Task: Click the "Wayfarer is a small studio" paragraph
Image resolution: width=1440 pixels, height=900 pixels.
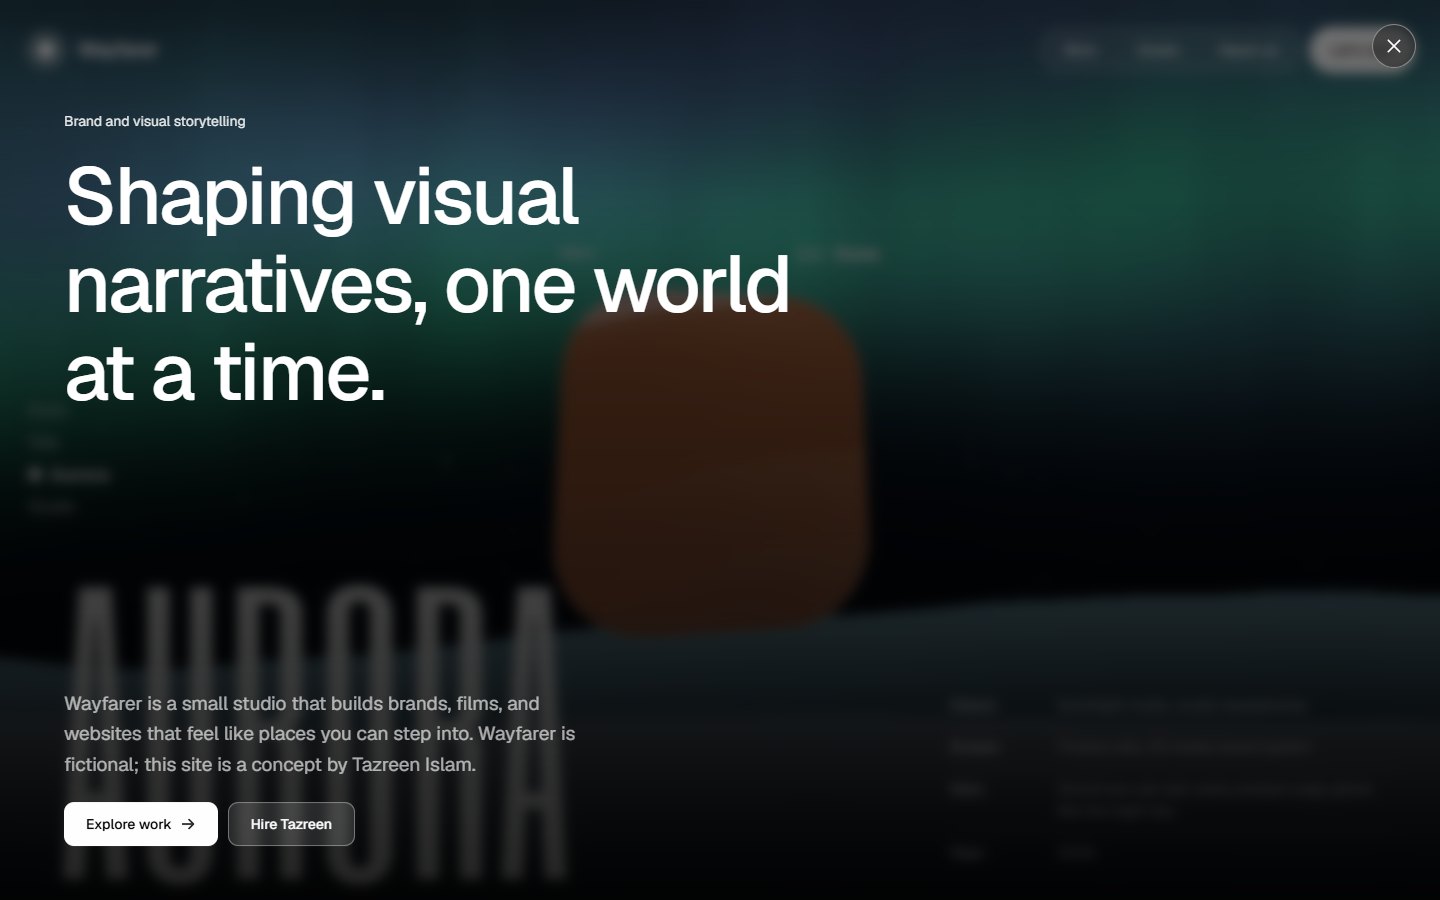Action: (x=320, y=734)
